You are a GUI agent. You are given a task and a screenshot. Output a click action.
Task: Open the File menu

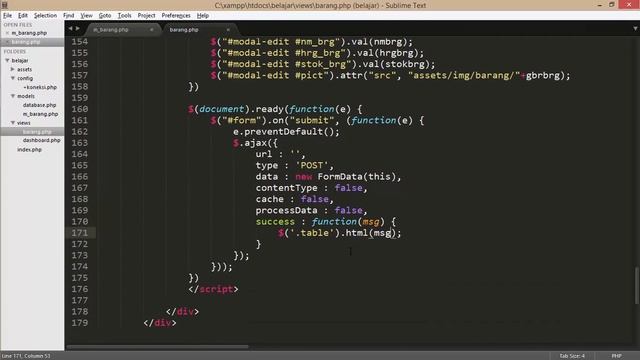coord(7,16)
